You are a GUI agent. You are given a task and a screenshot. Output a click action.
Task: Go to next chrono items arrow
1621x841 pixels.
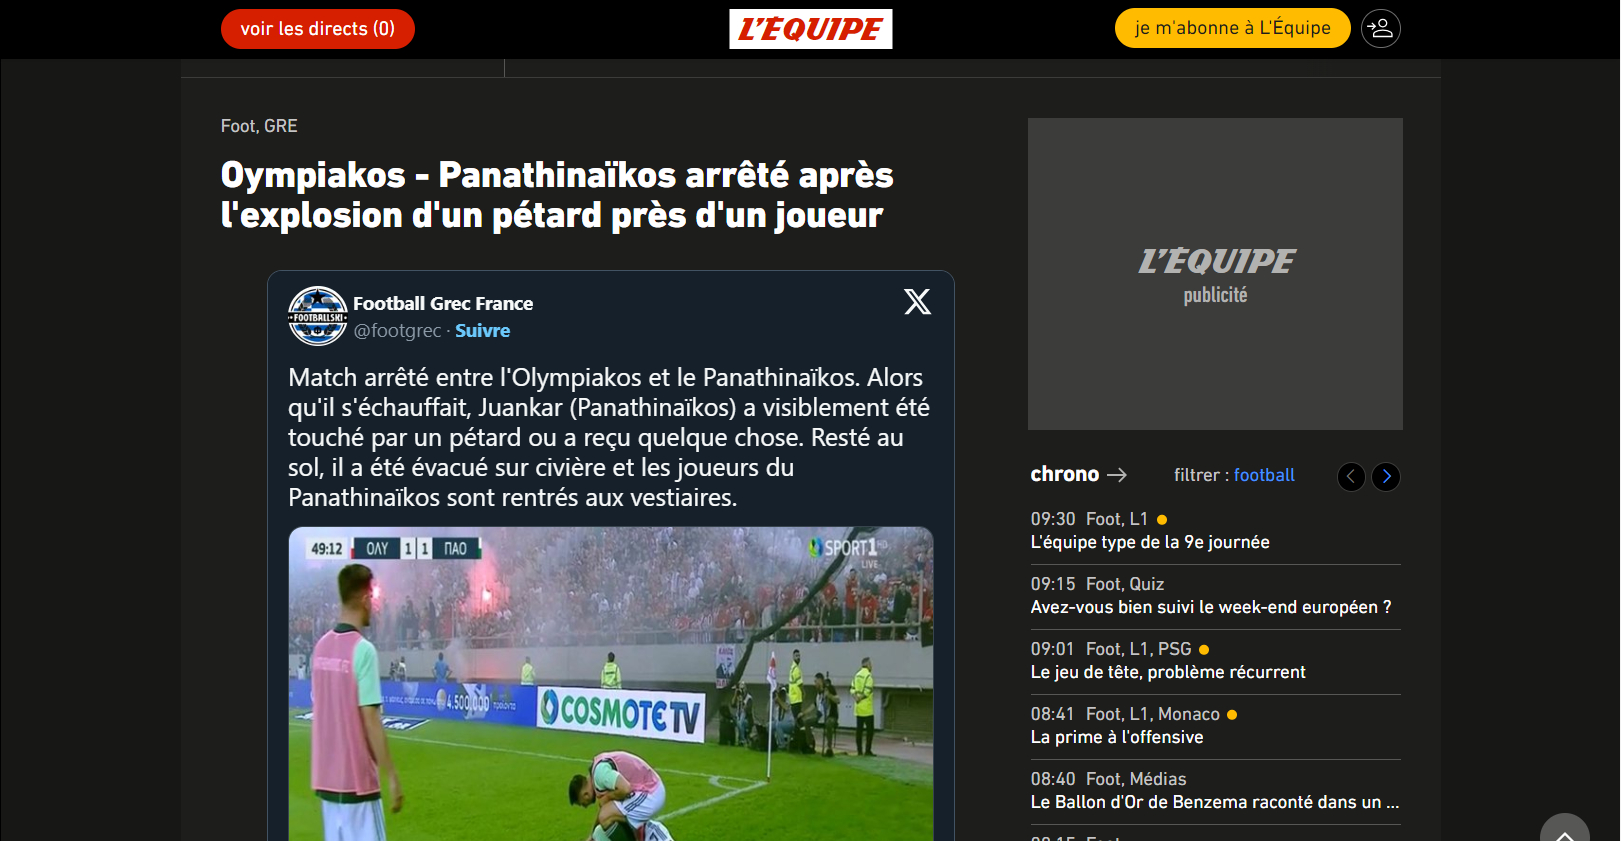1386,477
